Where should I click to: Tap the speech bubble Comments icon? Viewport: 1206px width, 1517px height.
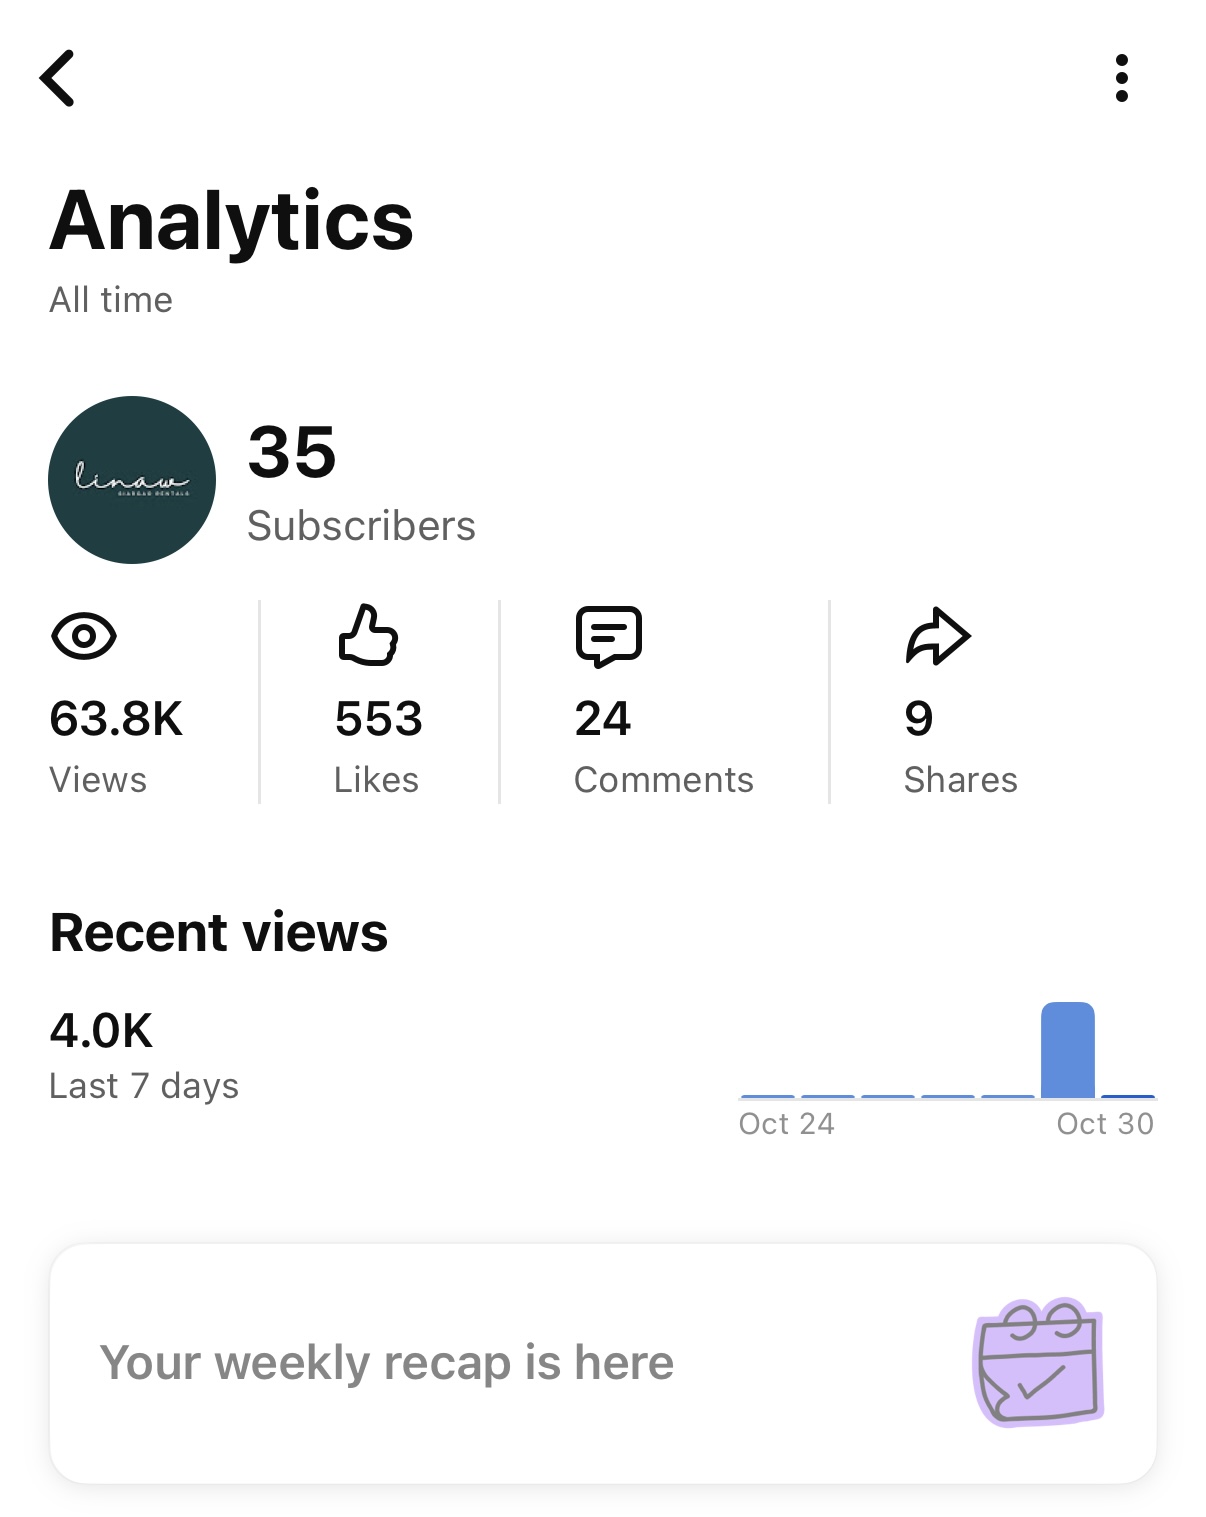pyautogui.click(x=608, y=636)
